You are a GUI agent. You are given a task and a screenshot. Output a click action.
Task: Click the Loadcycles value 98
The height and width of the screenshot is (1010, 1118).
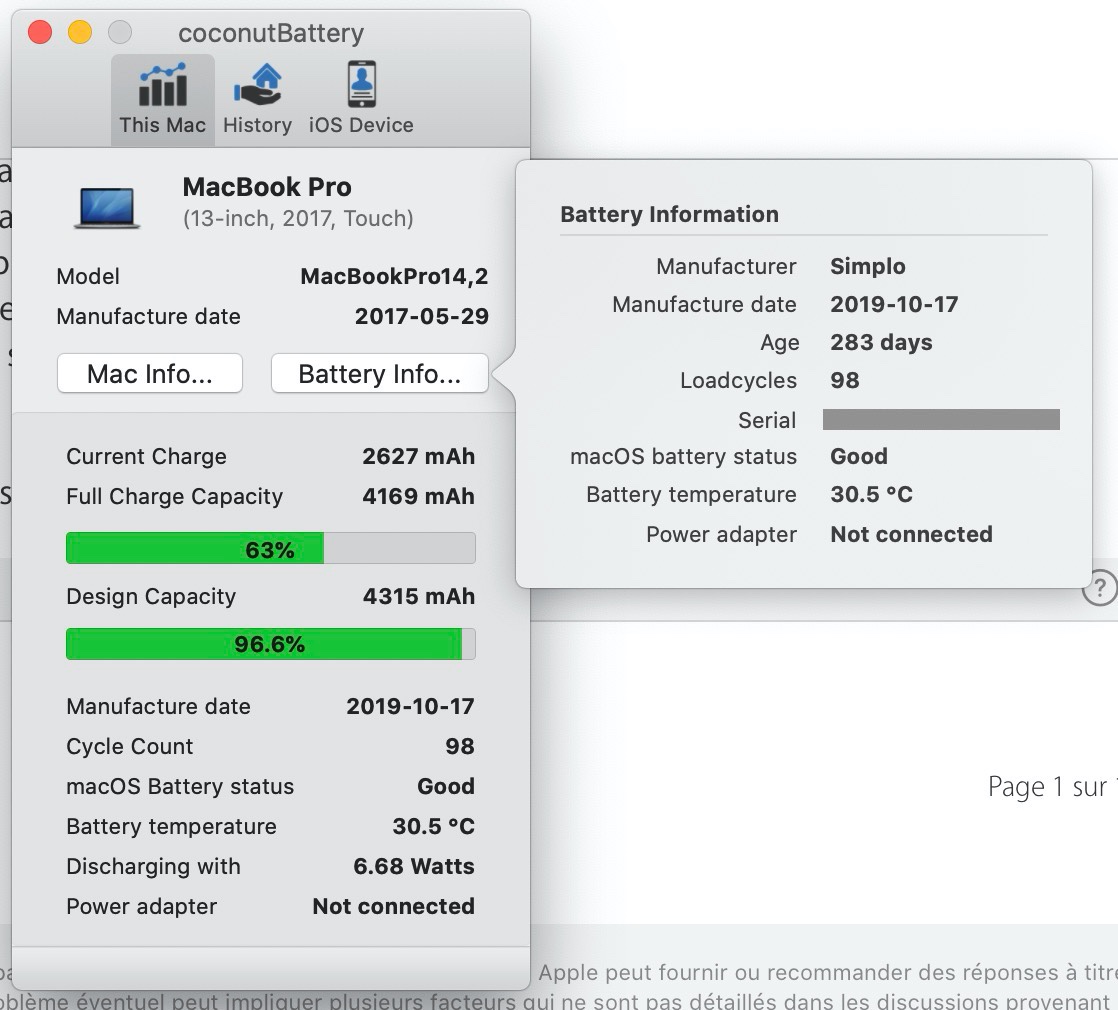[845, 380]
